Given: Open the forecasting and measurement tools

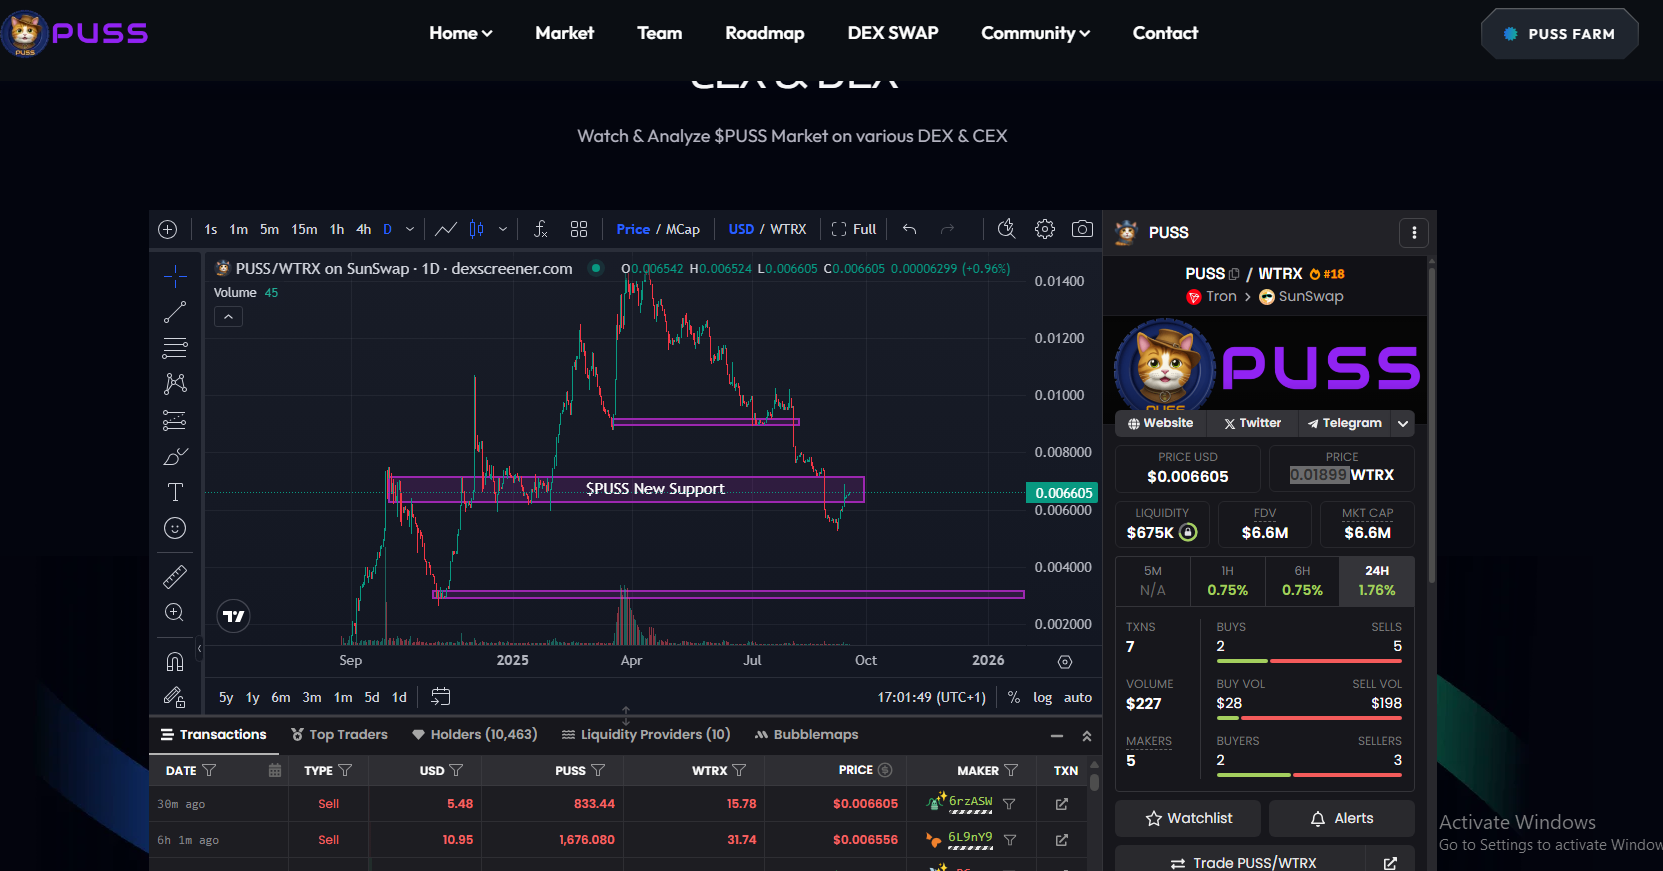Looking at the screenshot, I should pos(175,420).
